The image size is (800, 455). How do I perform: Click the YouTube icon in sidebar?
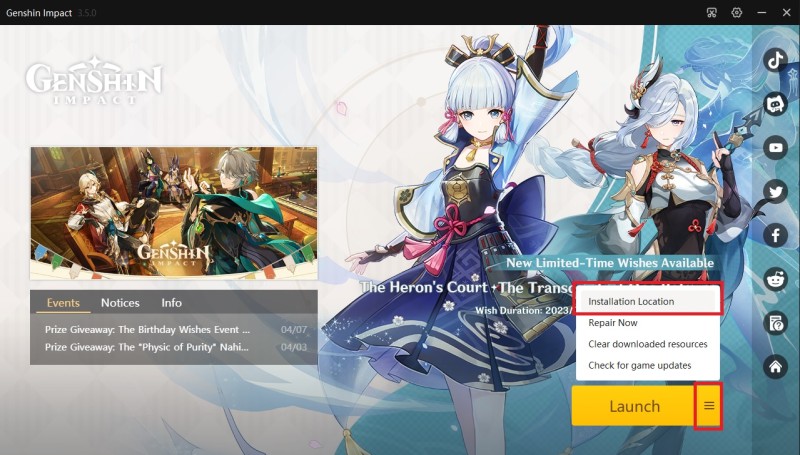[775, 147]
